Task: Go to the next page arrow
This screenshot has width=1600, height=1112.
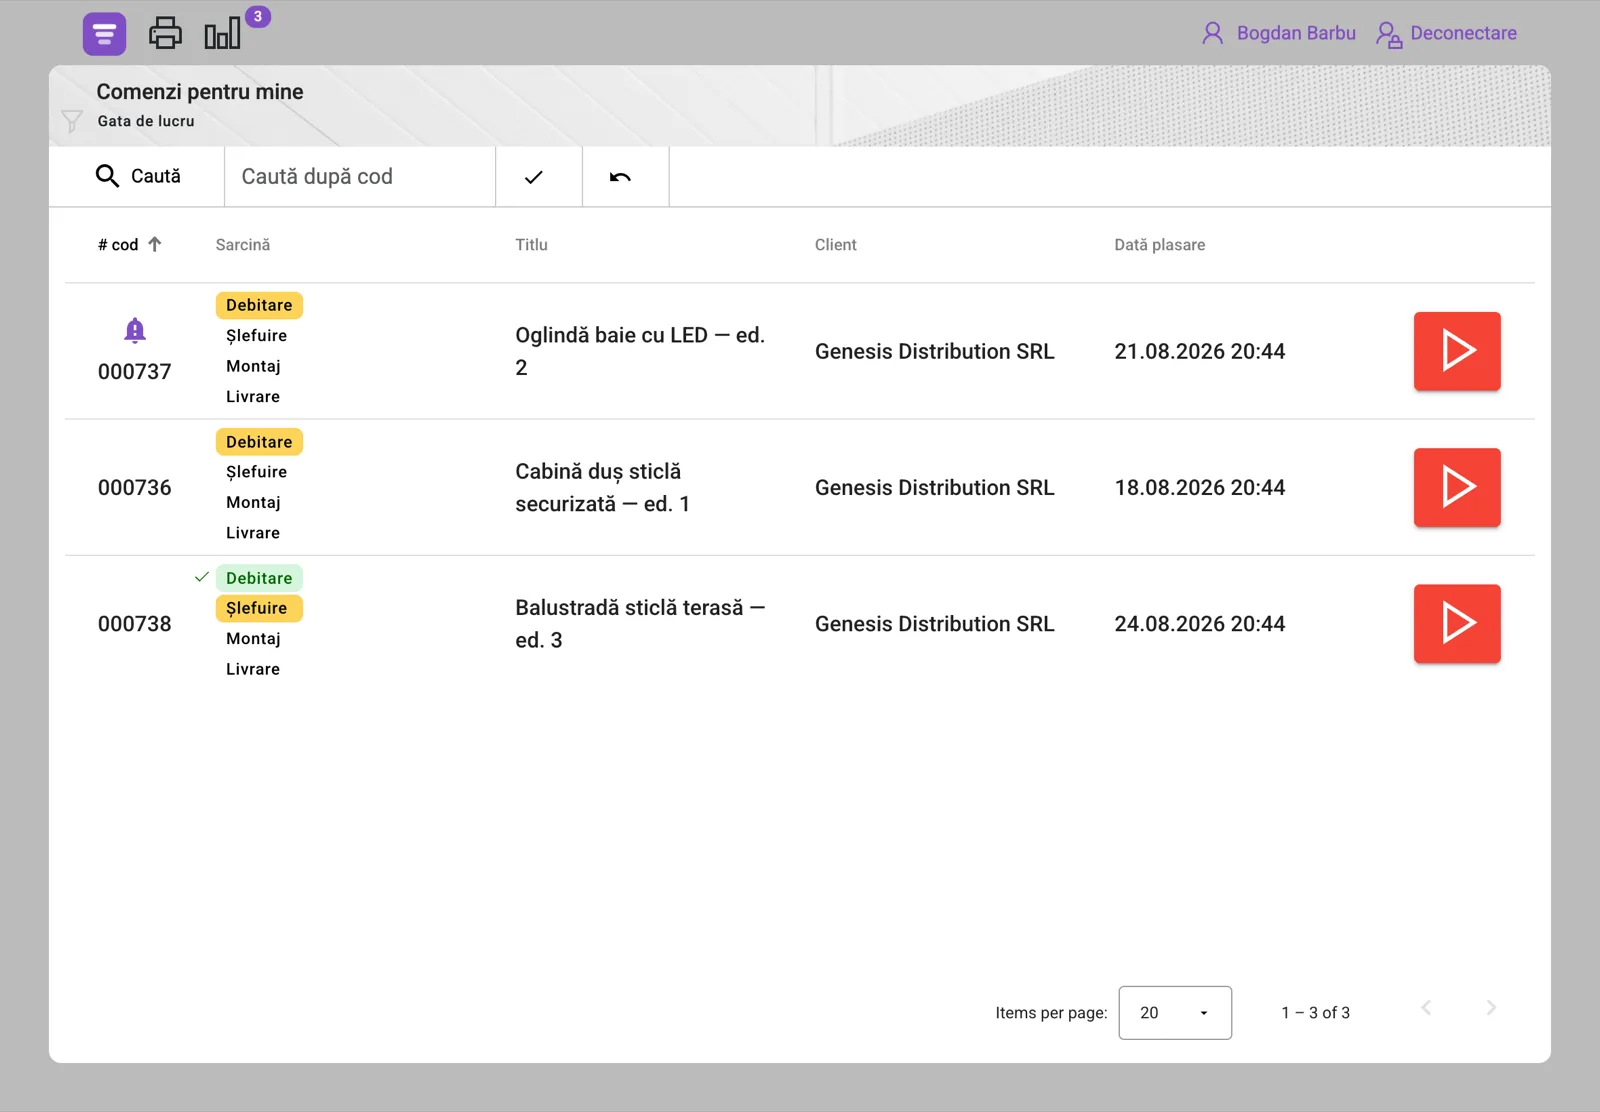Action: tap(1491, 1008)
